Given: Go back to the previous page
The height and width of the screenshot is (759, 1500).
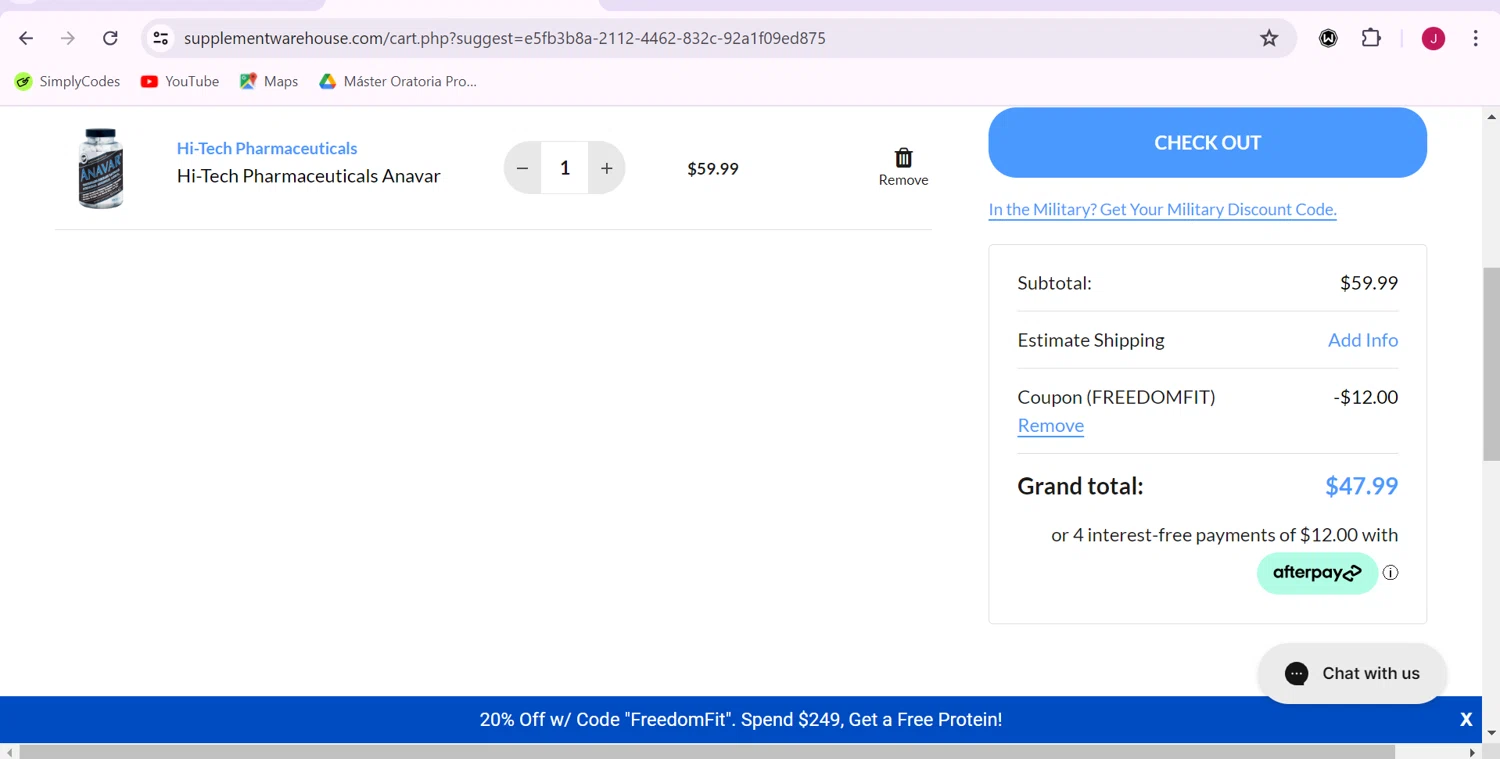Looking at the screenshot, I should pyautogui.click(x=26, y=38).
